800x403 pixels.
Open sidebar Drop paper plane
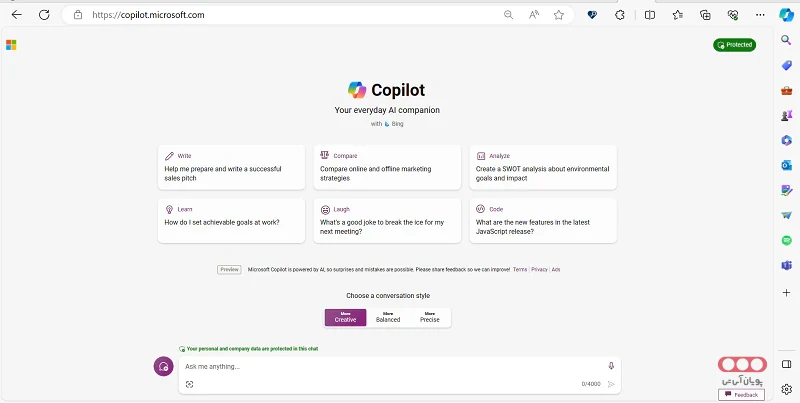(786, 215)
